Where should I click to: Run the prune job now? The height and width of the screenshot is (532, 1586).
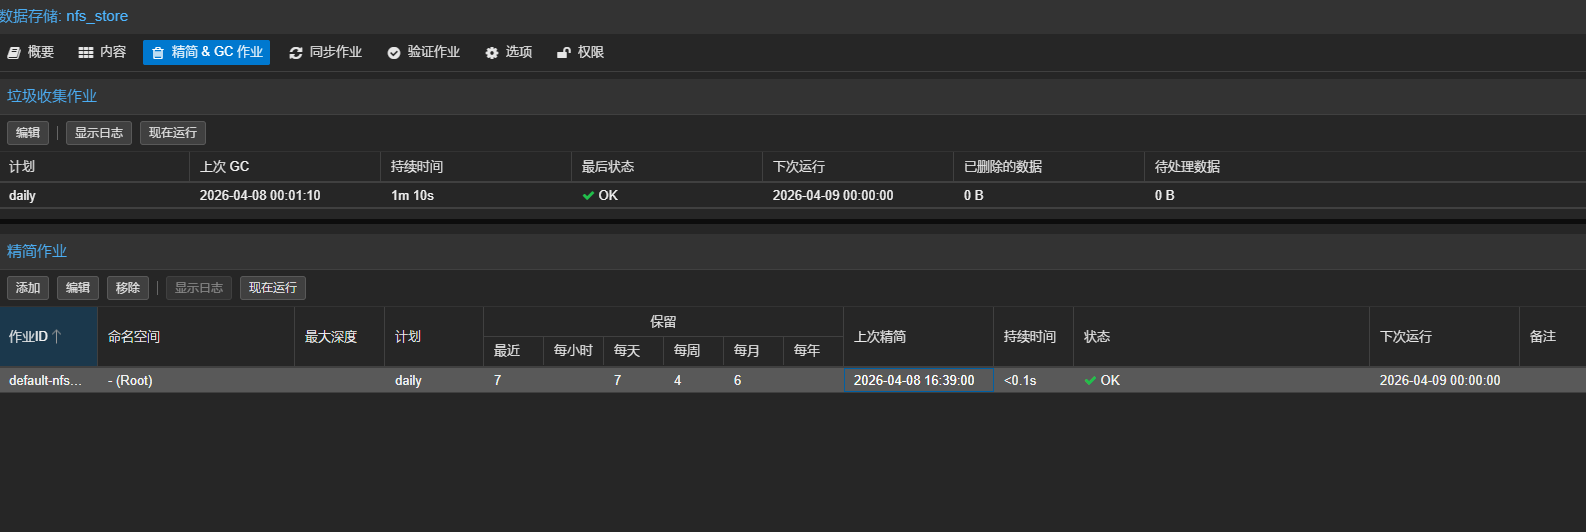point(273,288)
